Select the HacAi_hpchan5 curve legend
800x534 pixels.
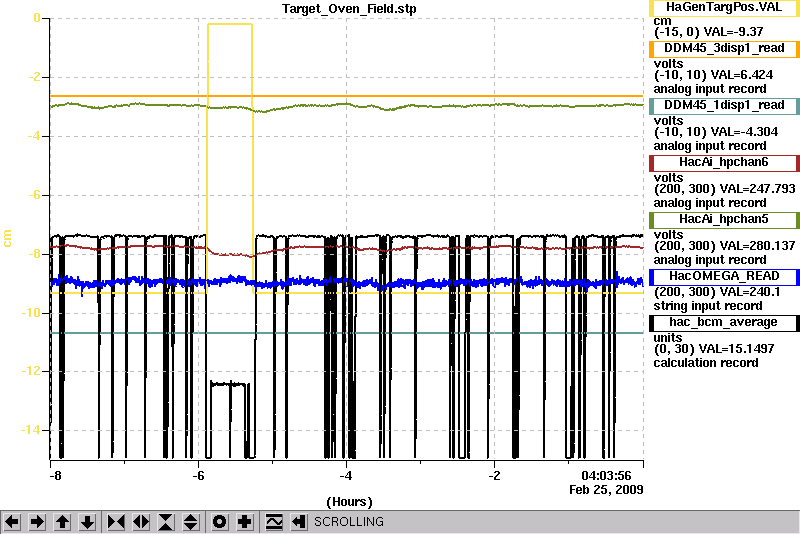[724, 220]
